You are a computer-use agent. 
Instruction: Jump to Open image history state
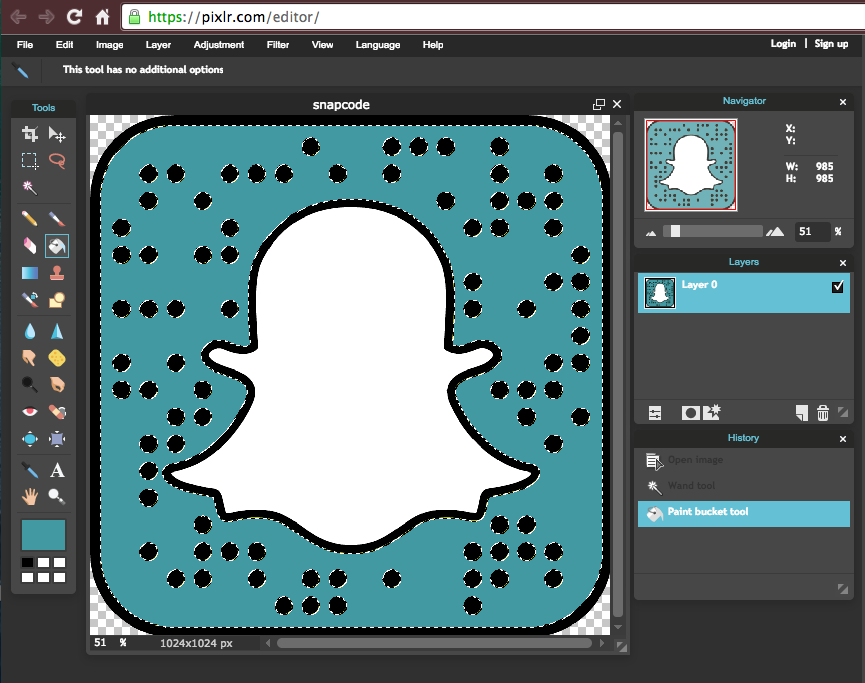click(x=743, y=460)
